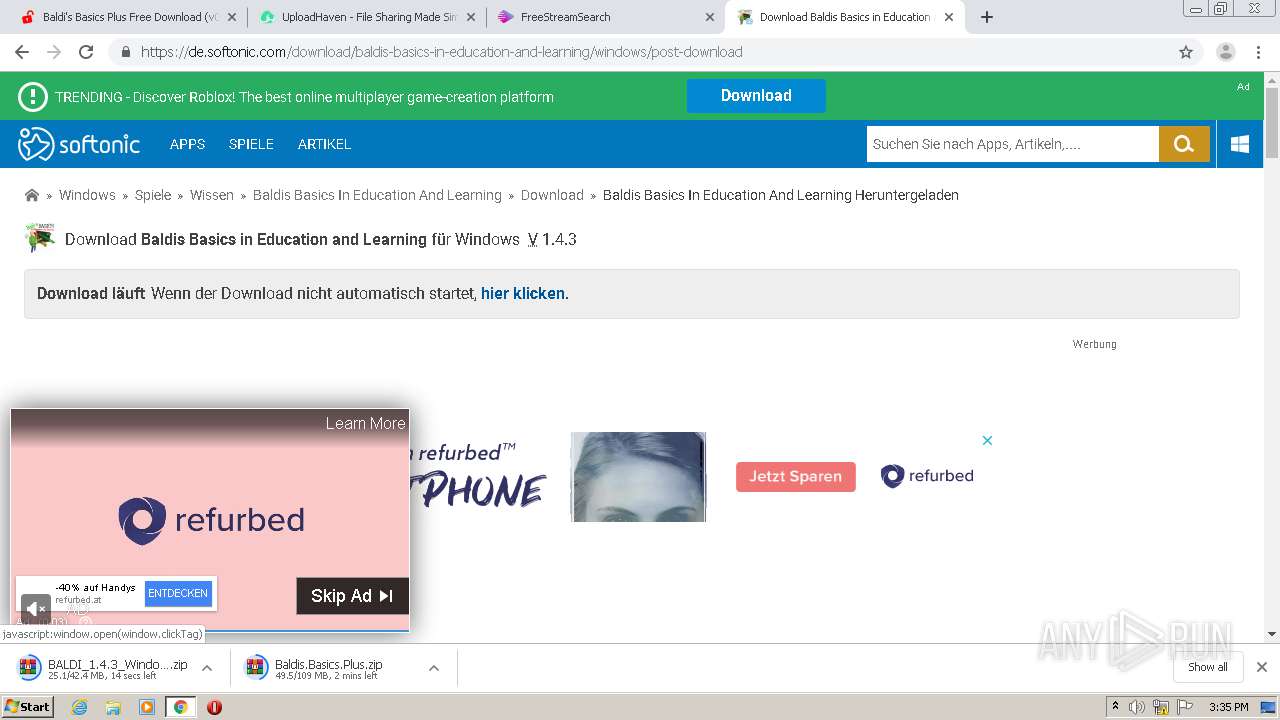Skip the video ad
This screenshot has height=720, width=1280.
352,596
